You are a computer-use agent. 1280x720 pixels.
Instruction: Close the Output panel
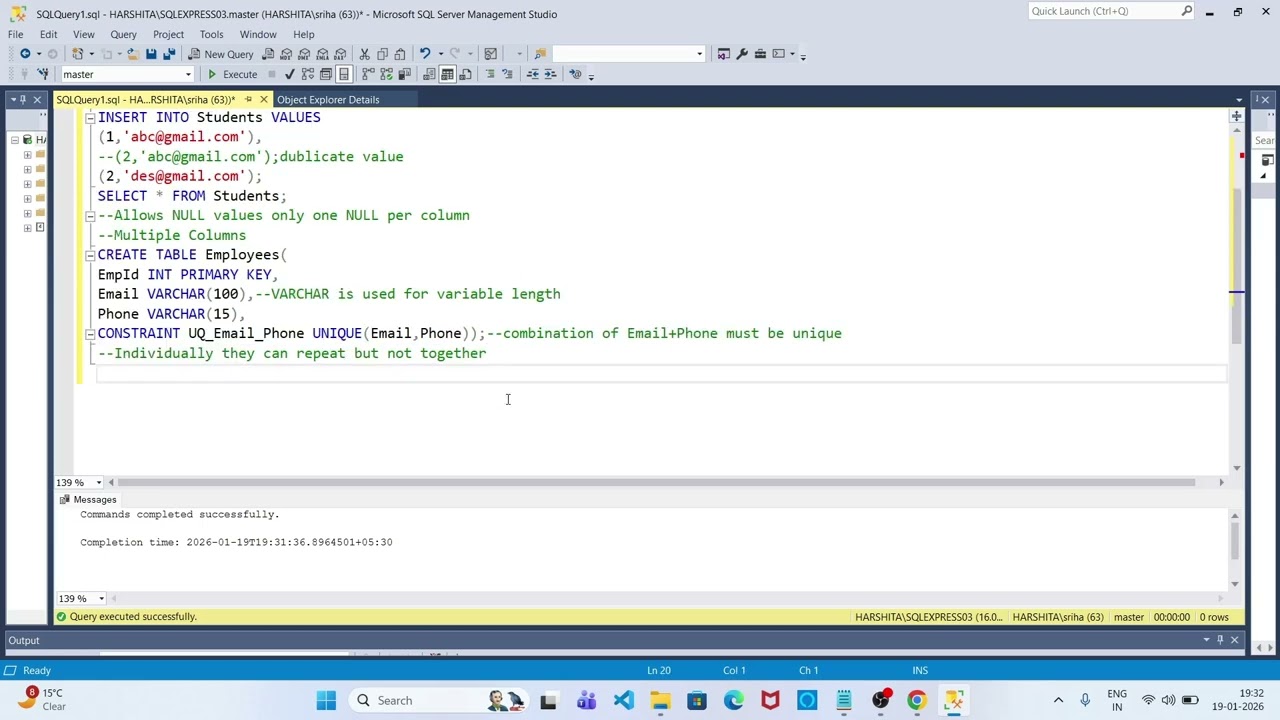pyautogui.click(x=1234, y=640)
